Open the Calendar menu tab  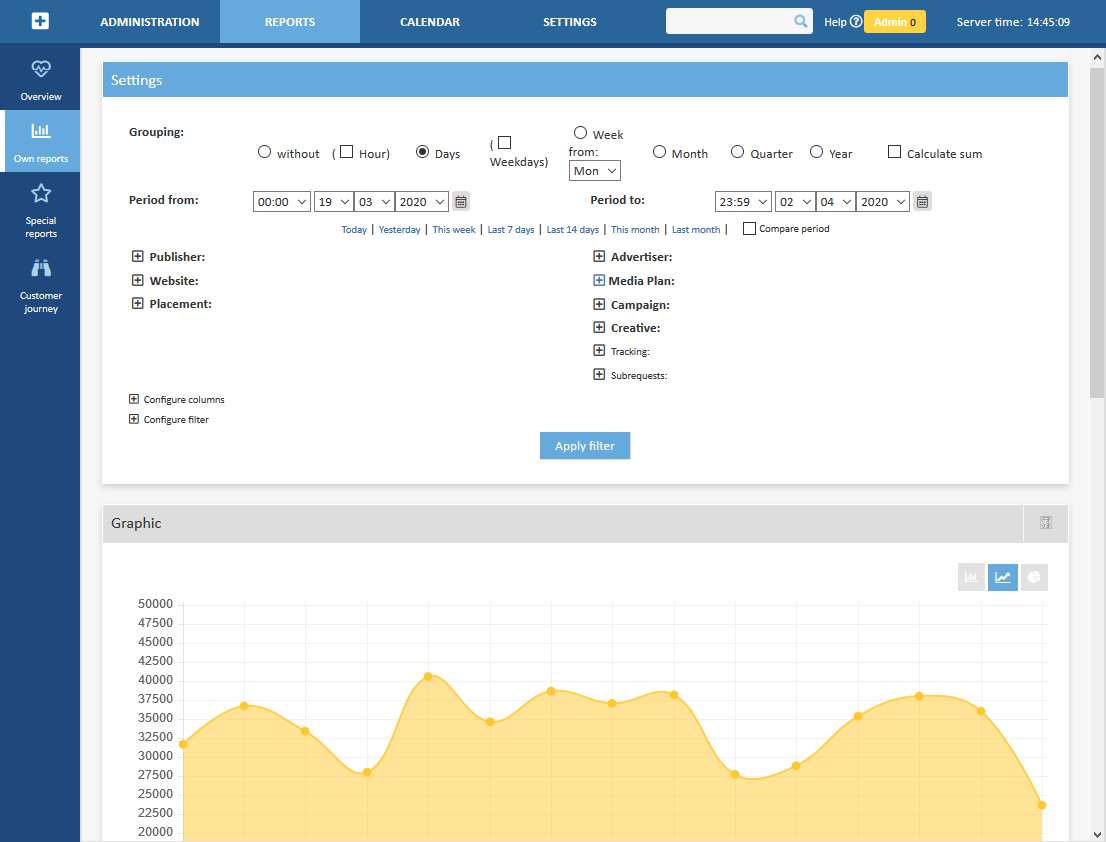click(430, 22)
